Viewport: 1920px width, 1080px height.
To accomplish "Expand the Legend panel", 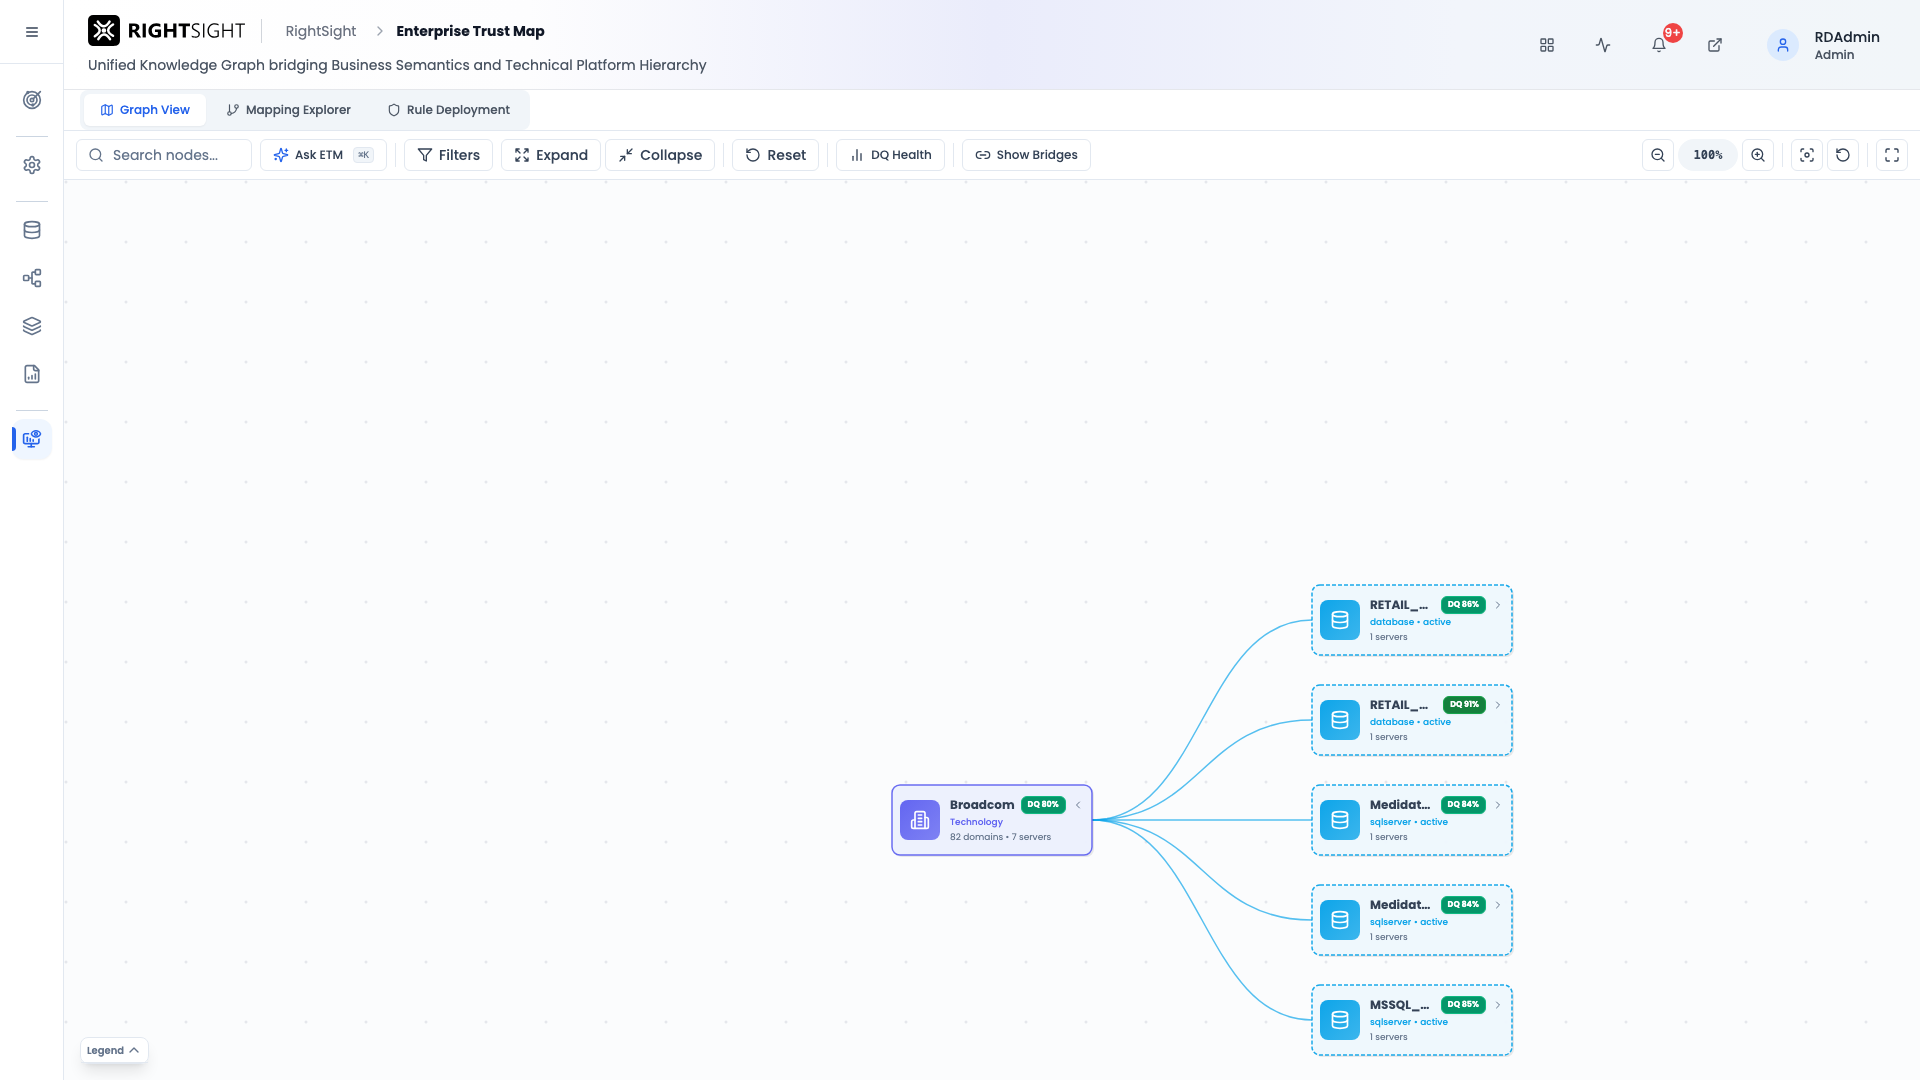I will click(114, 1050).
